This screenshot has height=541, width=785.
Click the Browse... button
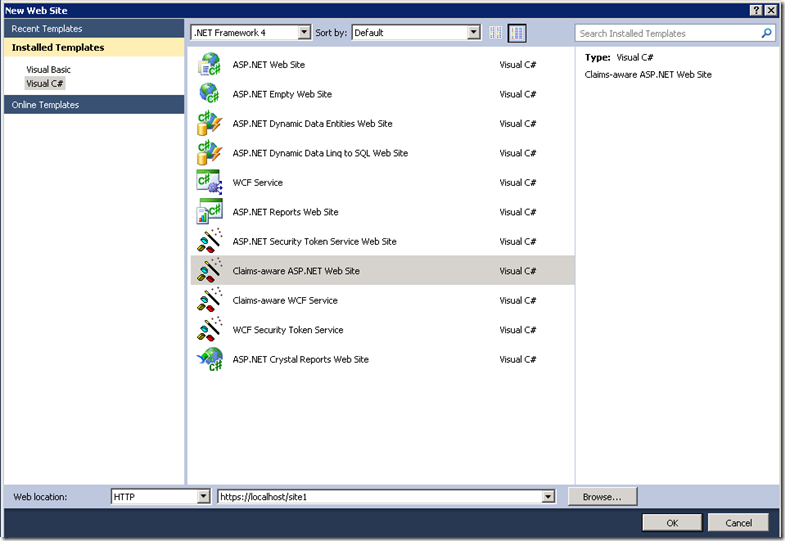point(602,496)
